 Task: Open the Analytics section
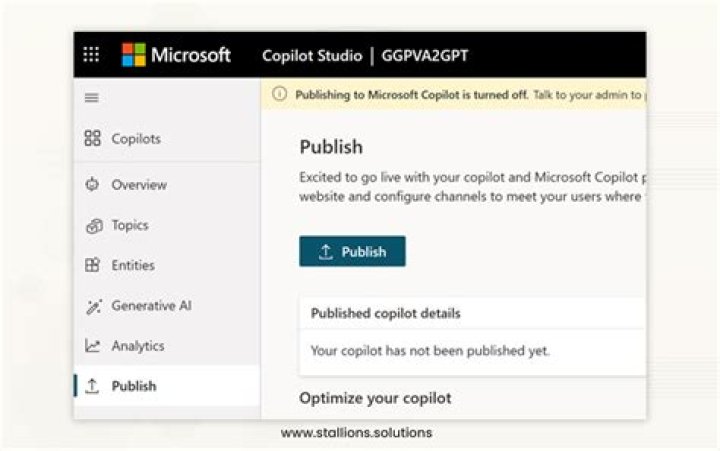click(x=138, y=346)
